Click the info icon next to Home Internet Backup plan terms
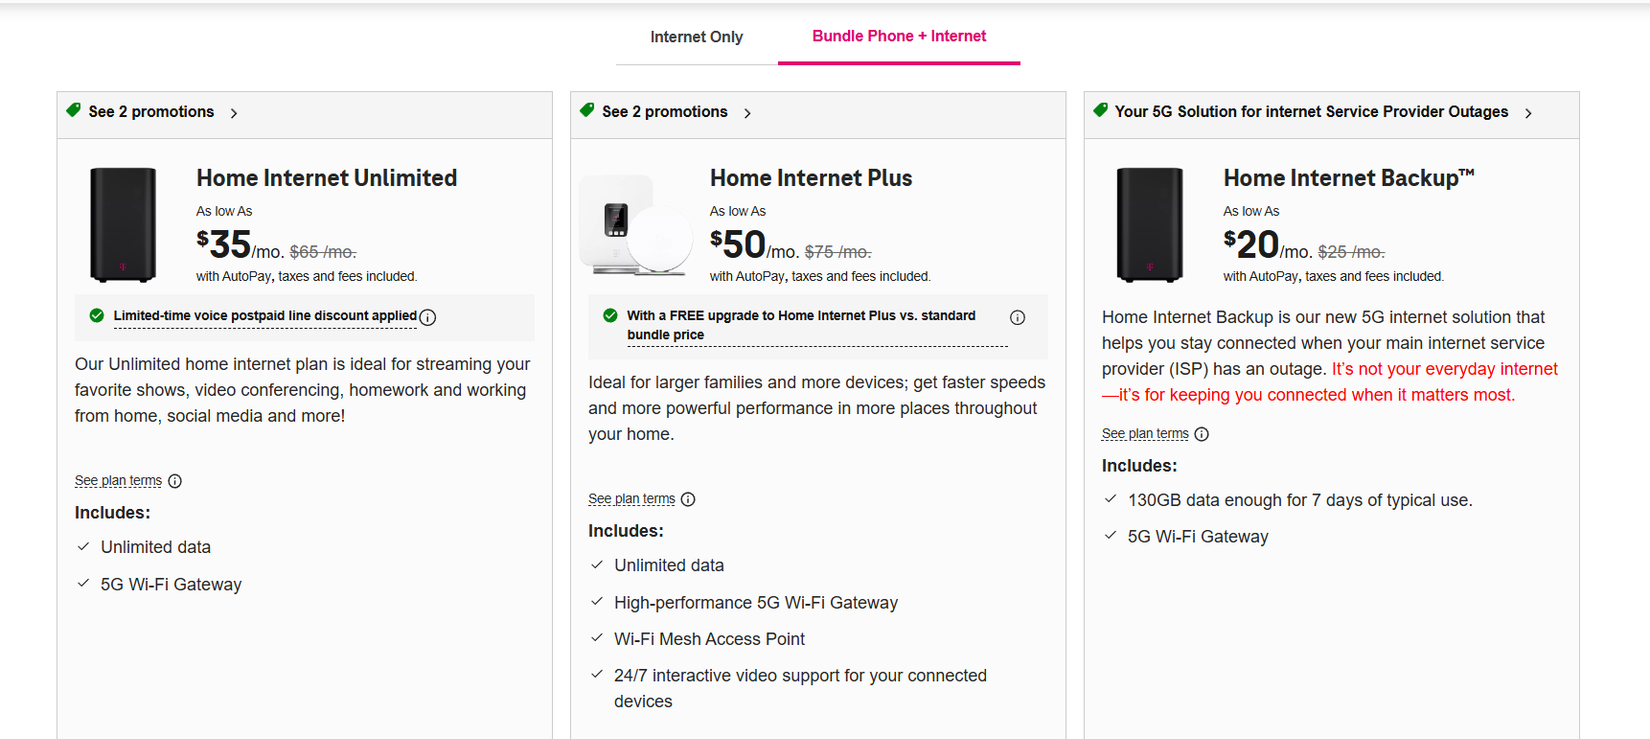Image resolution: width=1650 pixels, height=739 pixels. click(x=1201, y=434)
